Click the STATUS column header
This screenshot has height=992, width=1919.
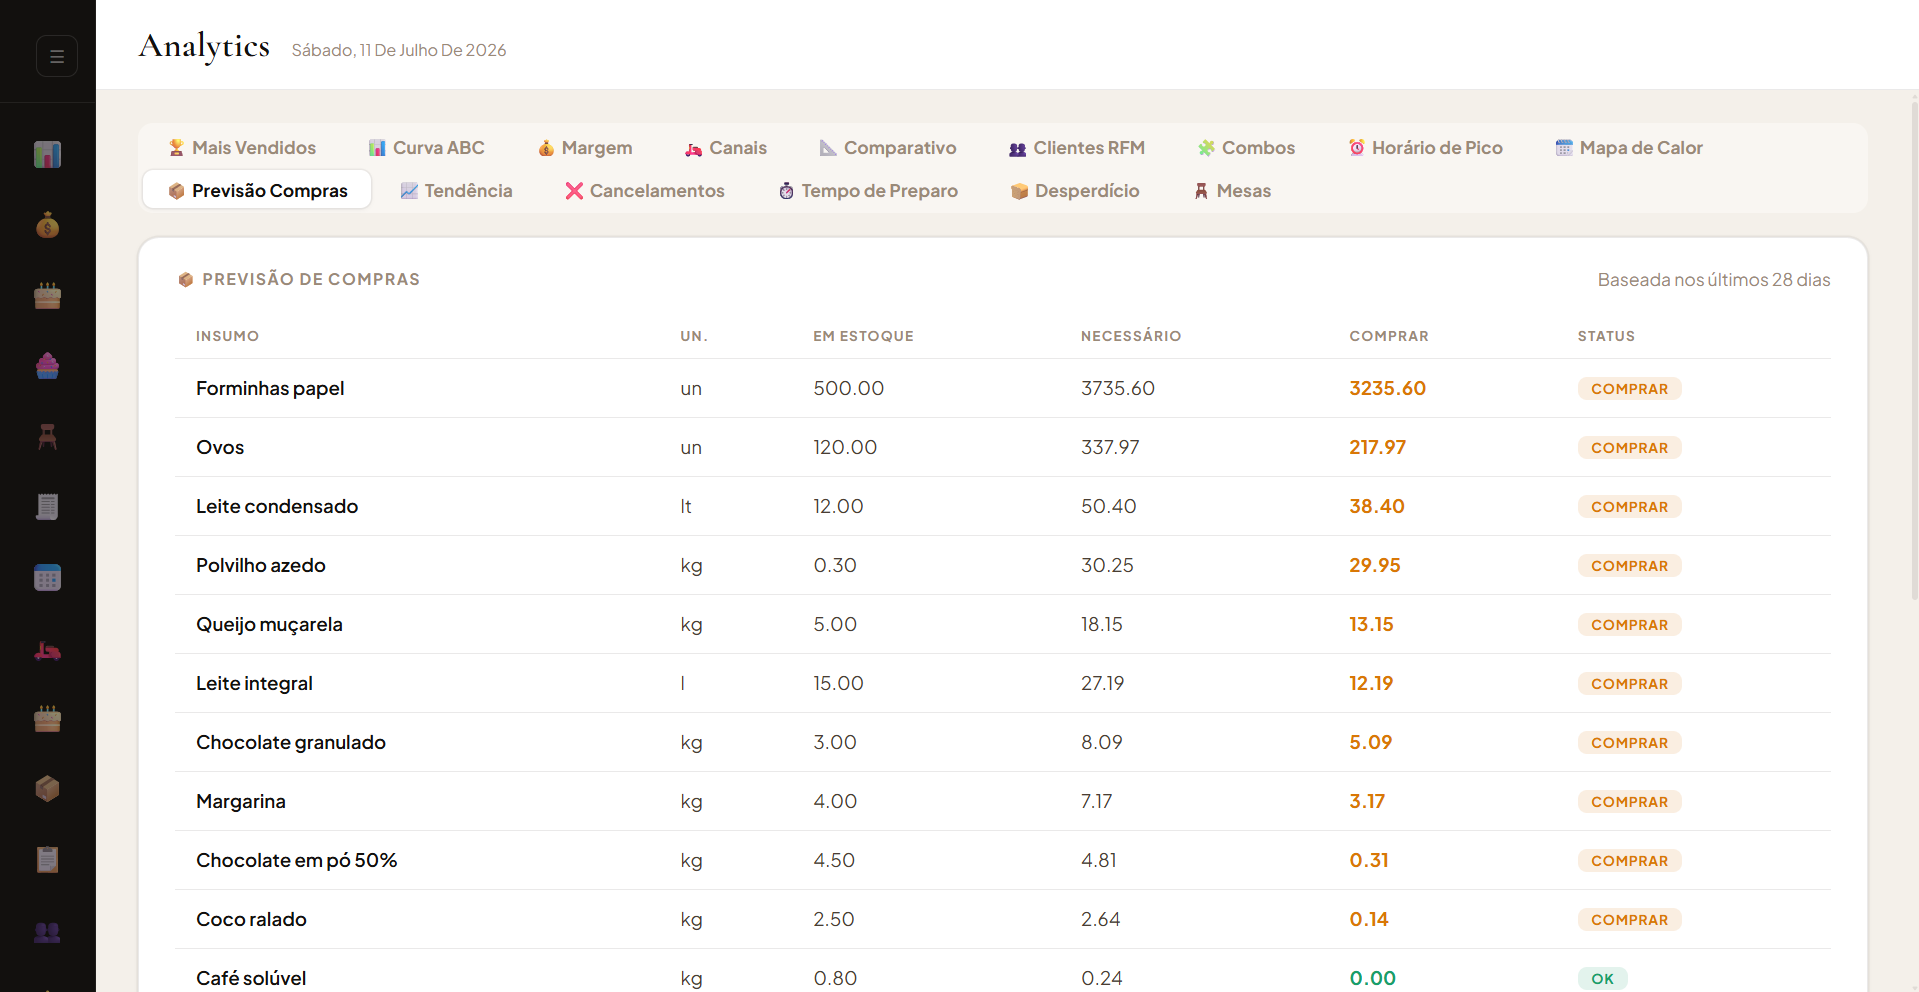pos(1606,336)
